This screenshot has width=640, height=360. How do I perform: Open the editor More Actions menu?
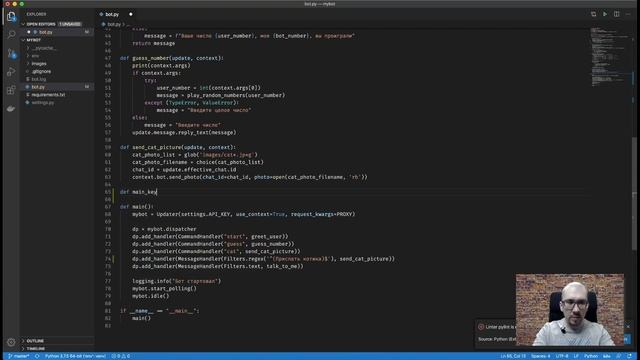click(x=628, y=14)
